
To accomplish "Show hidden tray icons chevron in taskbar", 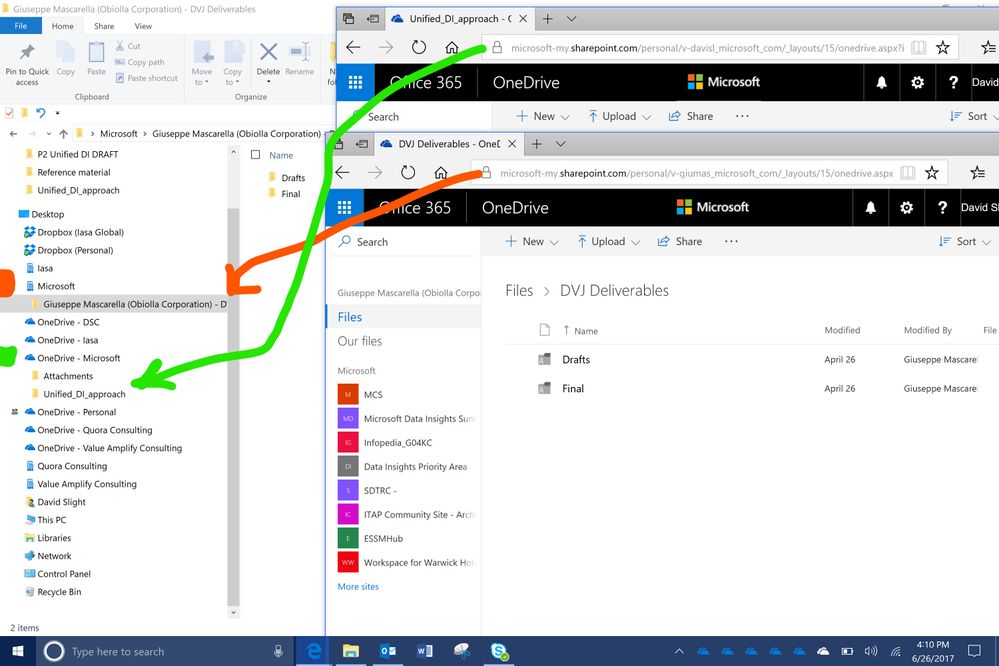I will click(679, 651).
